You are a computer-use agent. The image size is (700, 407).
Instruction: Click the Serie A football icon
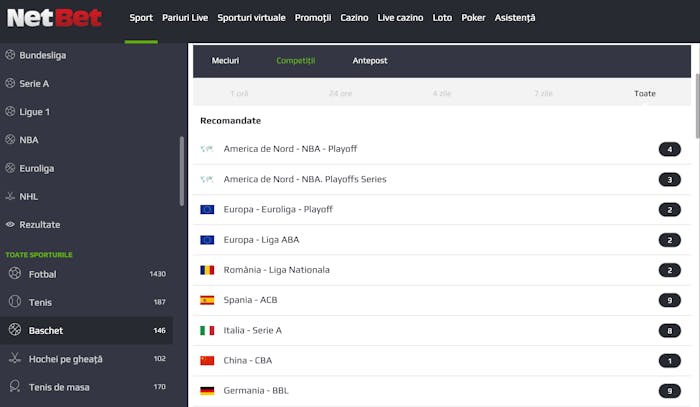coord(10,83)
